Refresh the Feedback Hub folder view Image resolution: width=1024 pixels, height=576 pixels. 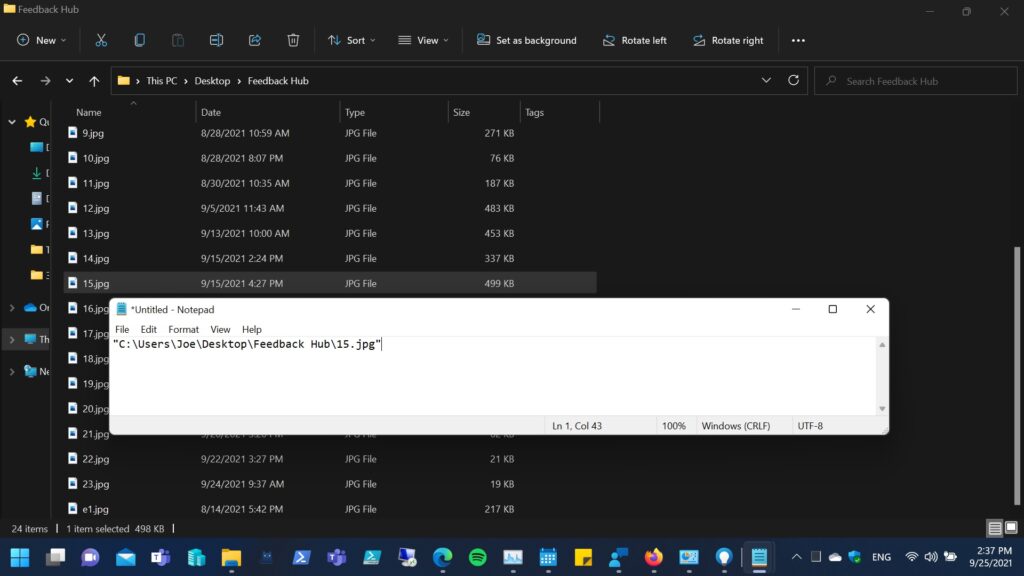(x=794, y=81)
